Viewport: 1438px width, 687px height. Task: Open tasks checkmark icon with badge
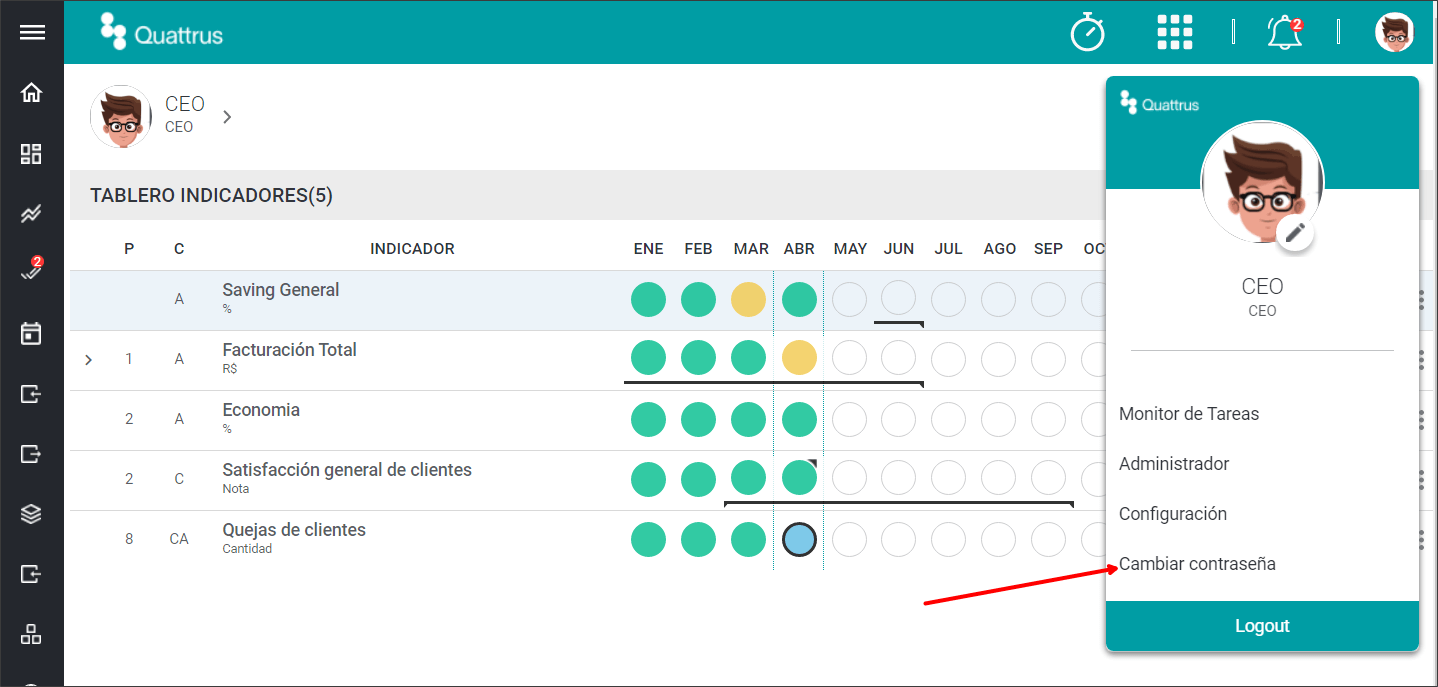[32, 272]
